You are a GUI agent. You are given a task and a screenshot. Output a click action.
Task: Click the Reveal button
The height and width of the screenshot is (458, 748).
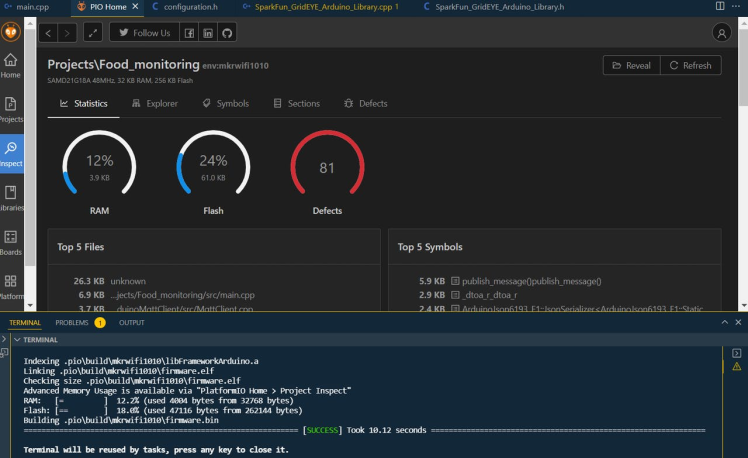(x=630, y=66)
